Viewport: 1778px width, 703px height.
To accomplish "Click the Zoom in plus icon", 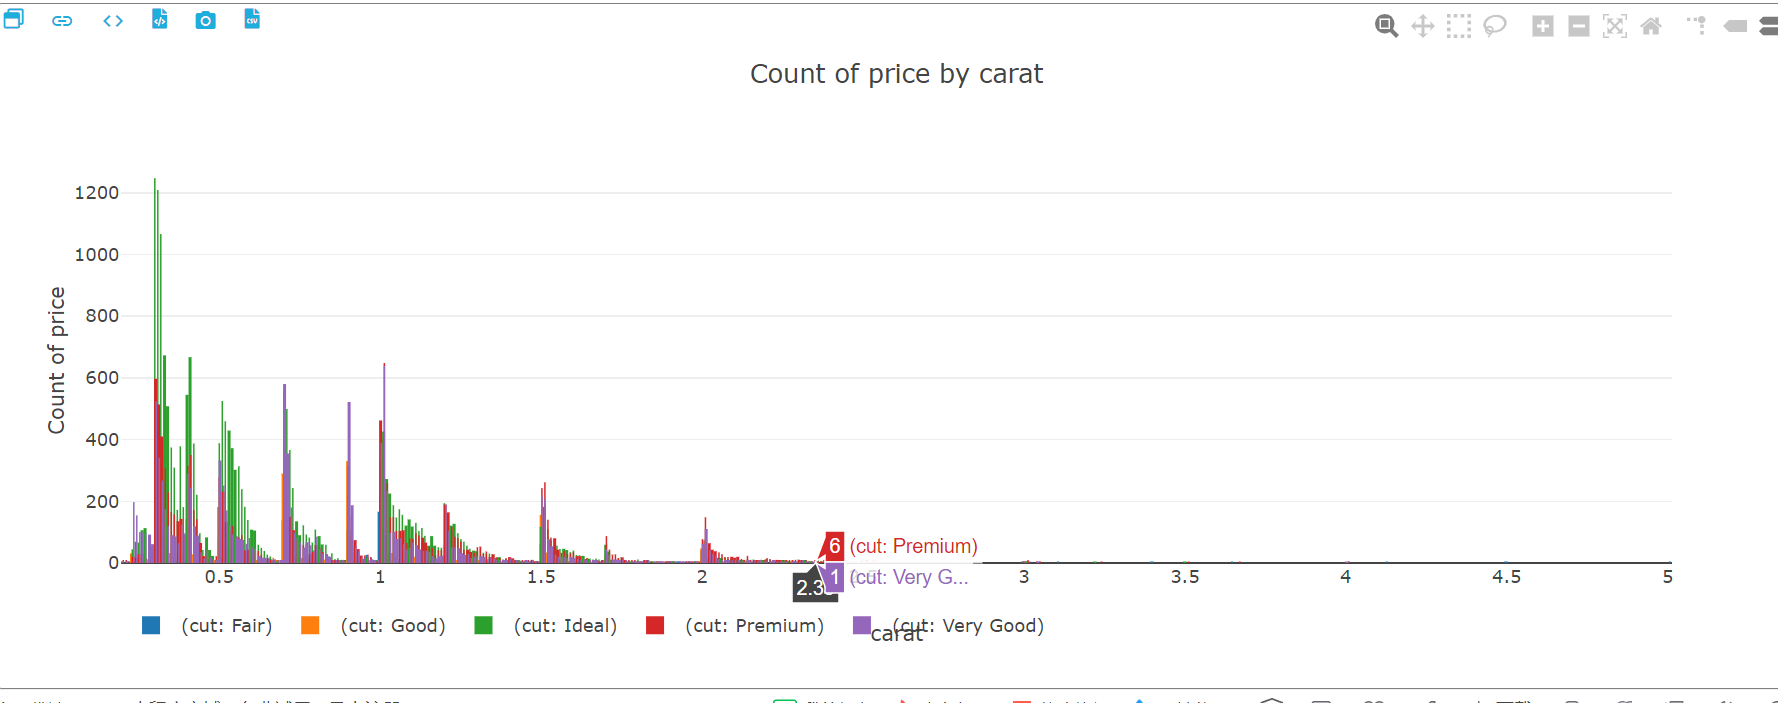I will (x=1543, y=26).
